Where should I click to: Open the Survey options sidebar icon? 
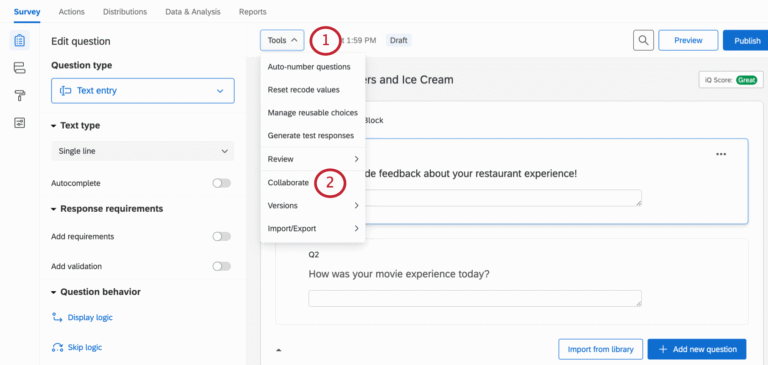(20, 122)
